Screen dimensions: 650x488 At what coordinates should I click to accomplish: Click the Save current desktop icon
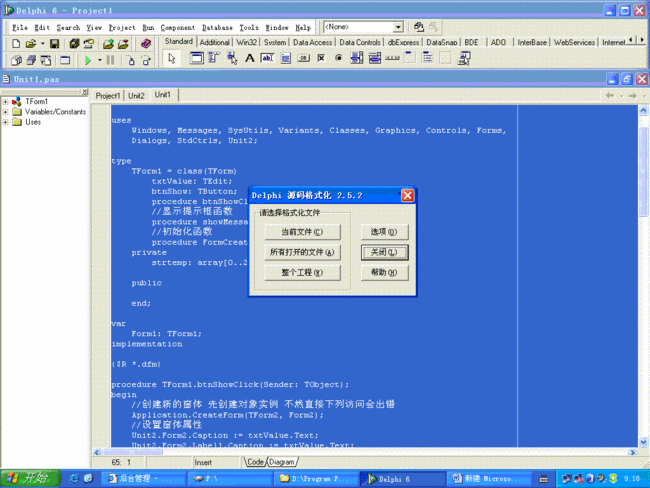(x=419, y=27)
